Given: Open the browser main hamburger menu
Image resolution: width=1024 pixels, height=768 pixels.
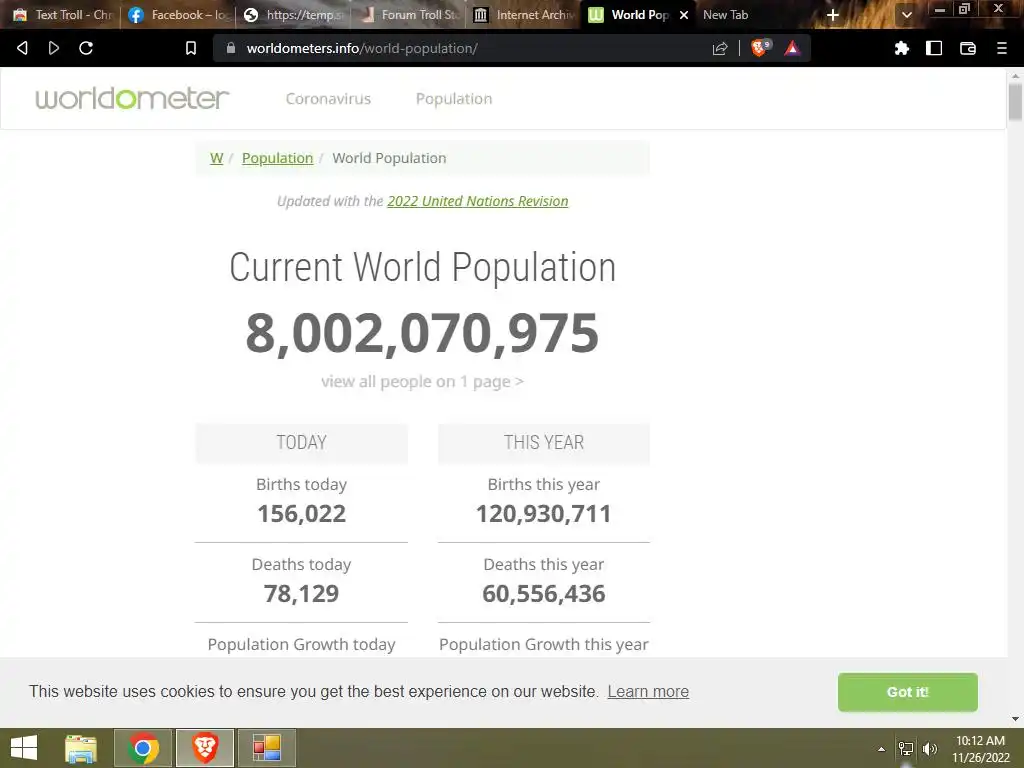Looking at the screenshot, I should click(1001, 48).
